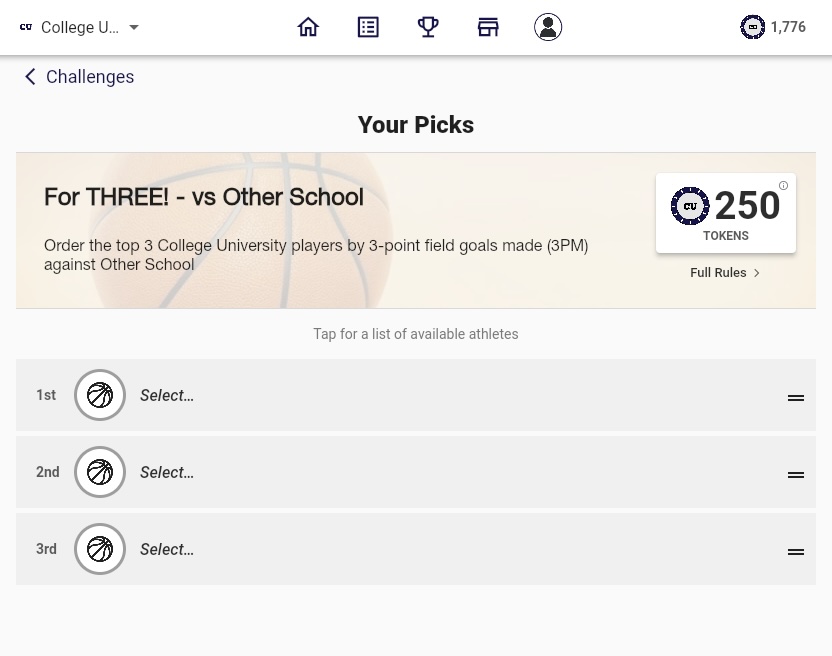This screenshot has width=832, height=656.
Task: Open the trophy challenges icon
Action: [x=428, y=27]
